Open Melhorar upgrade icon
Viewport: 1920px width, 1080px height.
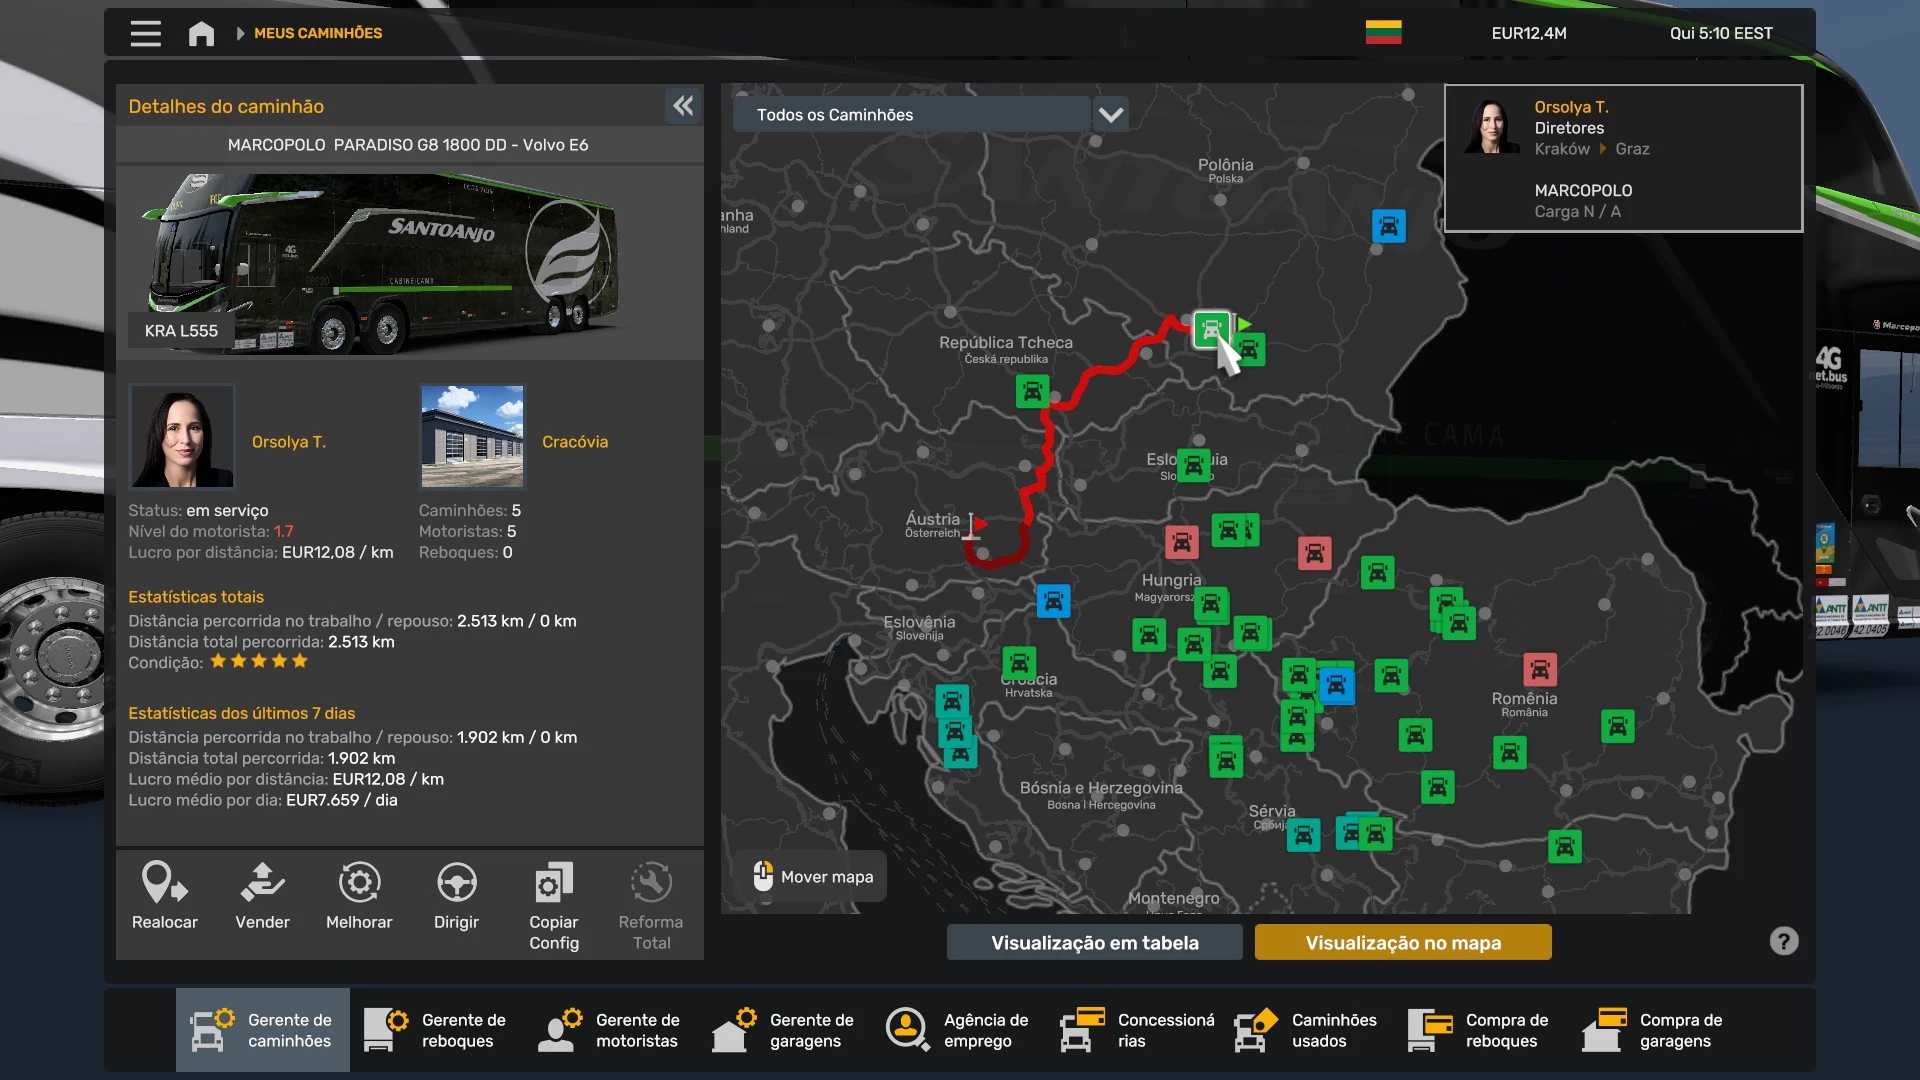(359, 883)
